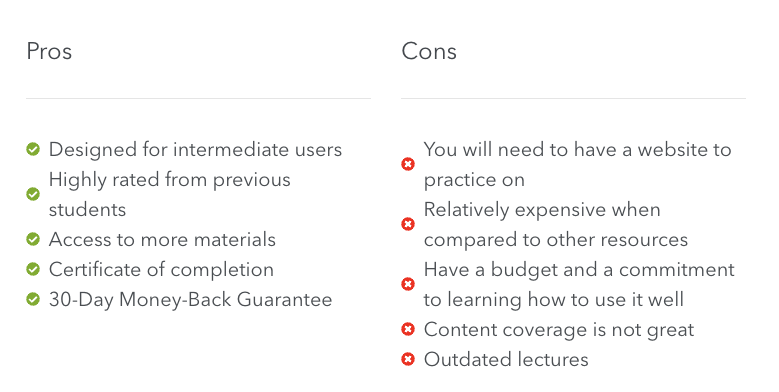Click 'Relatively expensive when compared to other resources' text
779x392 pixels.
556,225
